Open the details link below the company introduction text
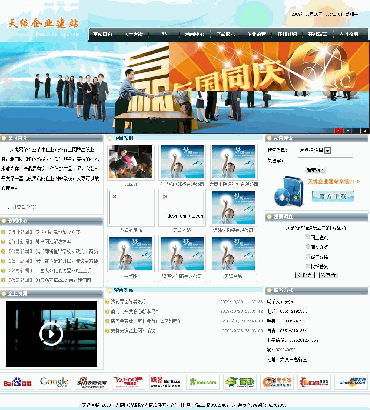This screenshot has width=370, height=410. (x=22, y=207)
